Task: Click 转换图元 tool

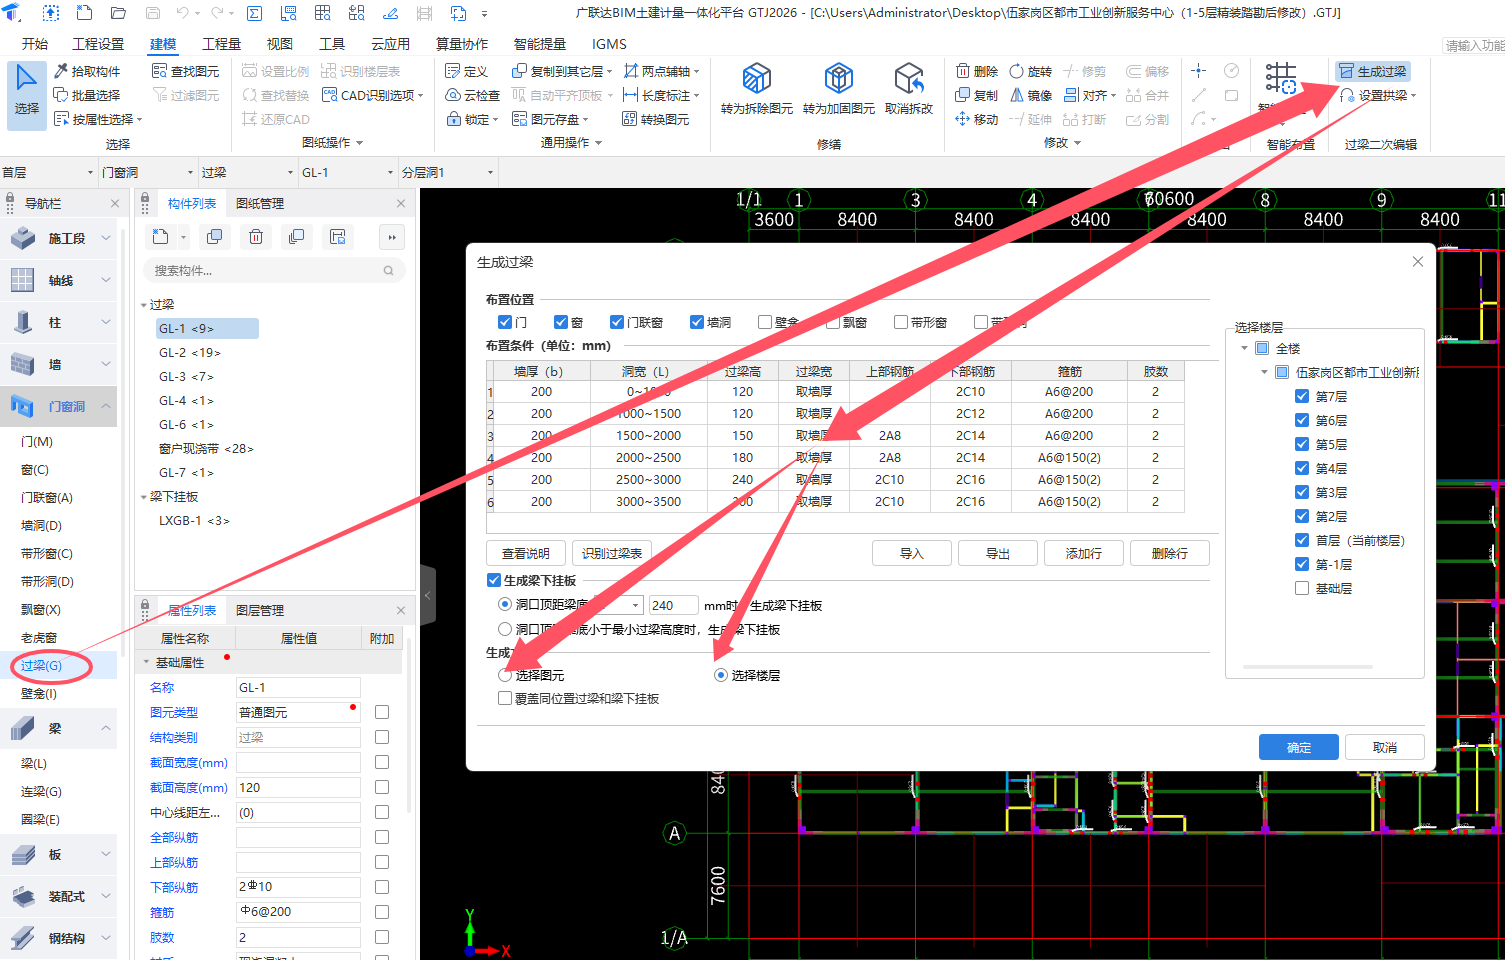Action: 656,119
